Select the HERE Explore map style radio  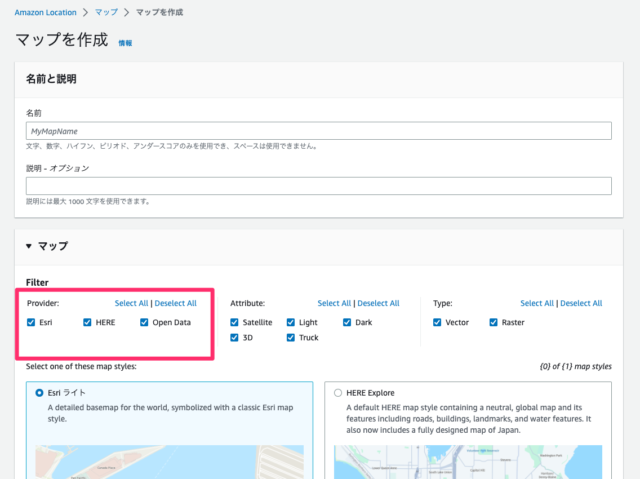[x=338, y=393]
